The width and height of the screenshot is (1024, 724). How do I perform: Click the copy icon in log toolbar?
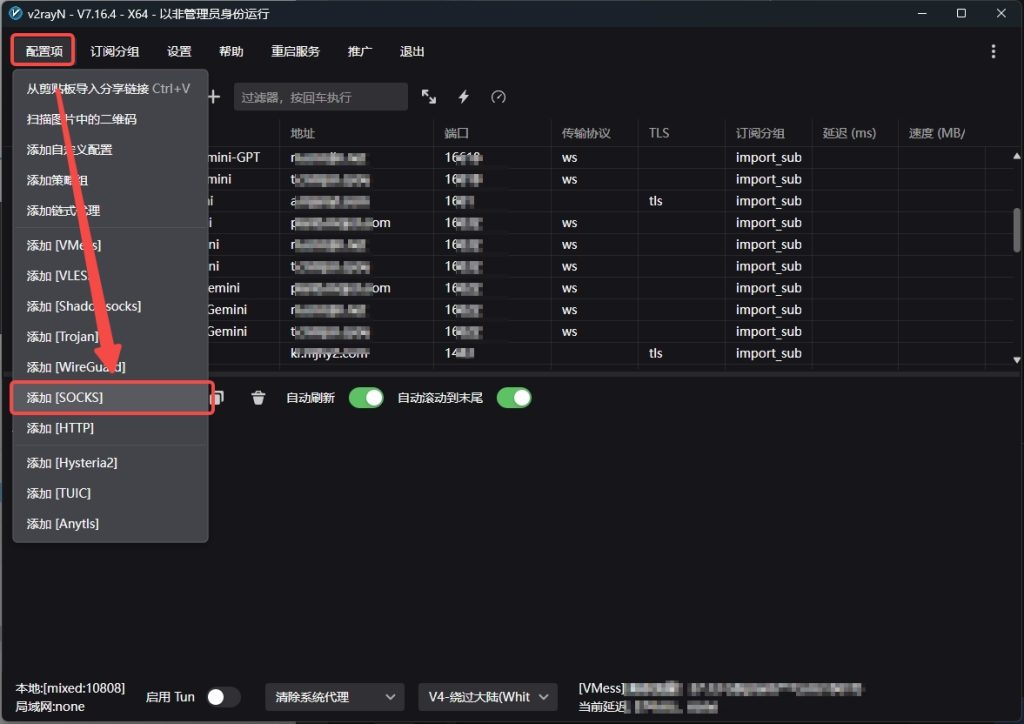[x=218, y=398]
